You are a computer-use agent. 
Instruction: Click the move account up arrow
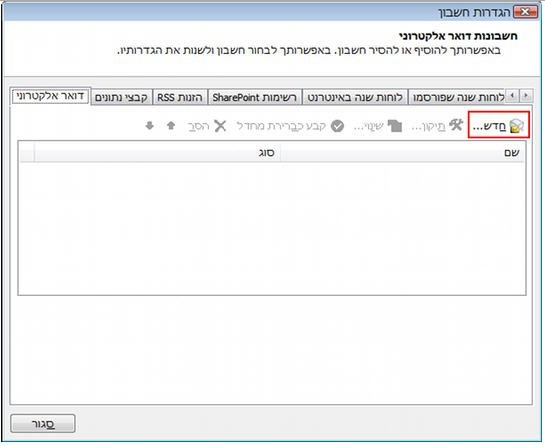coord(171,125)
